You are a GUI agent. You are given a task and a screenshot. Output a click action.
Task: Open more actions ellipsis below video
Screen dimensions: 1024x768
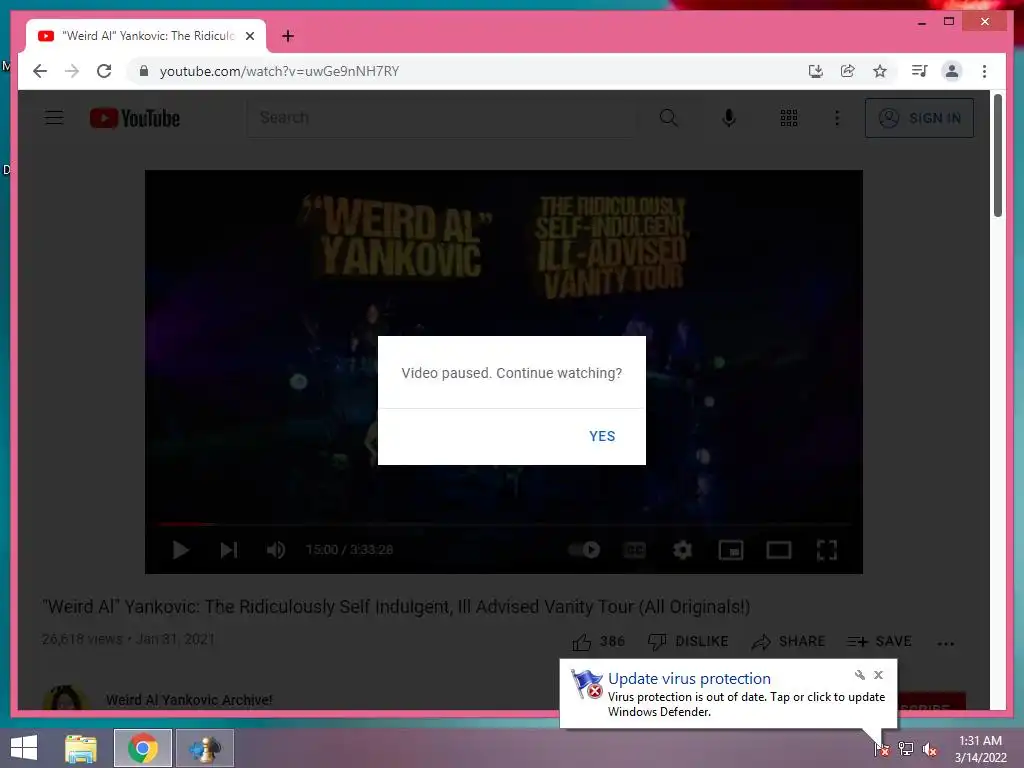(x=946, y=643)
